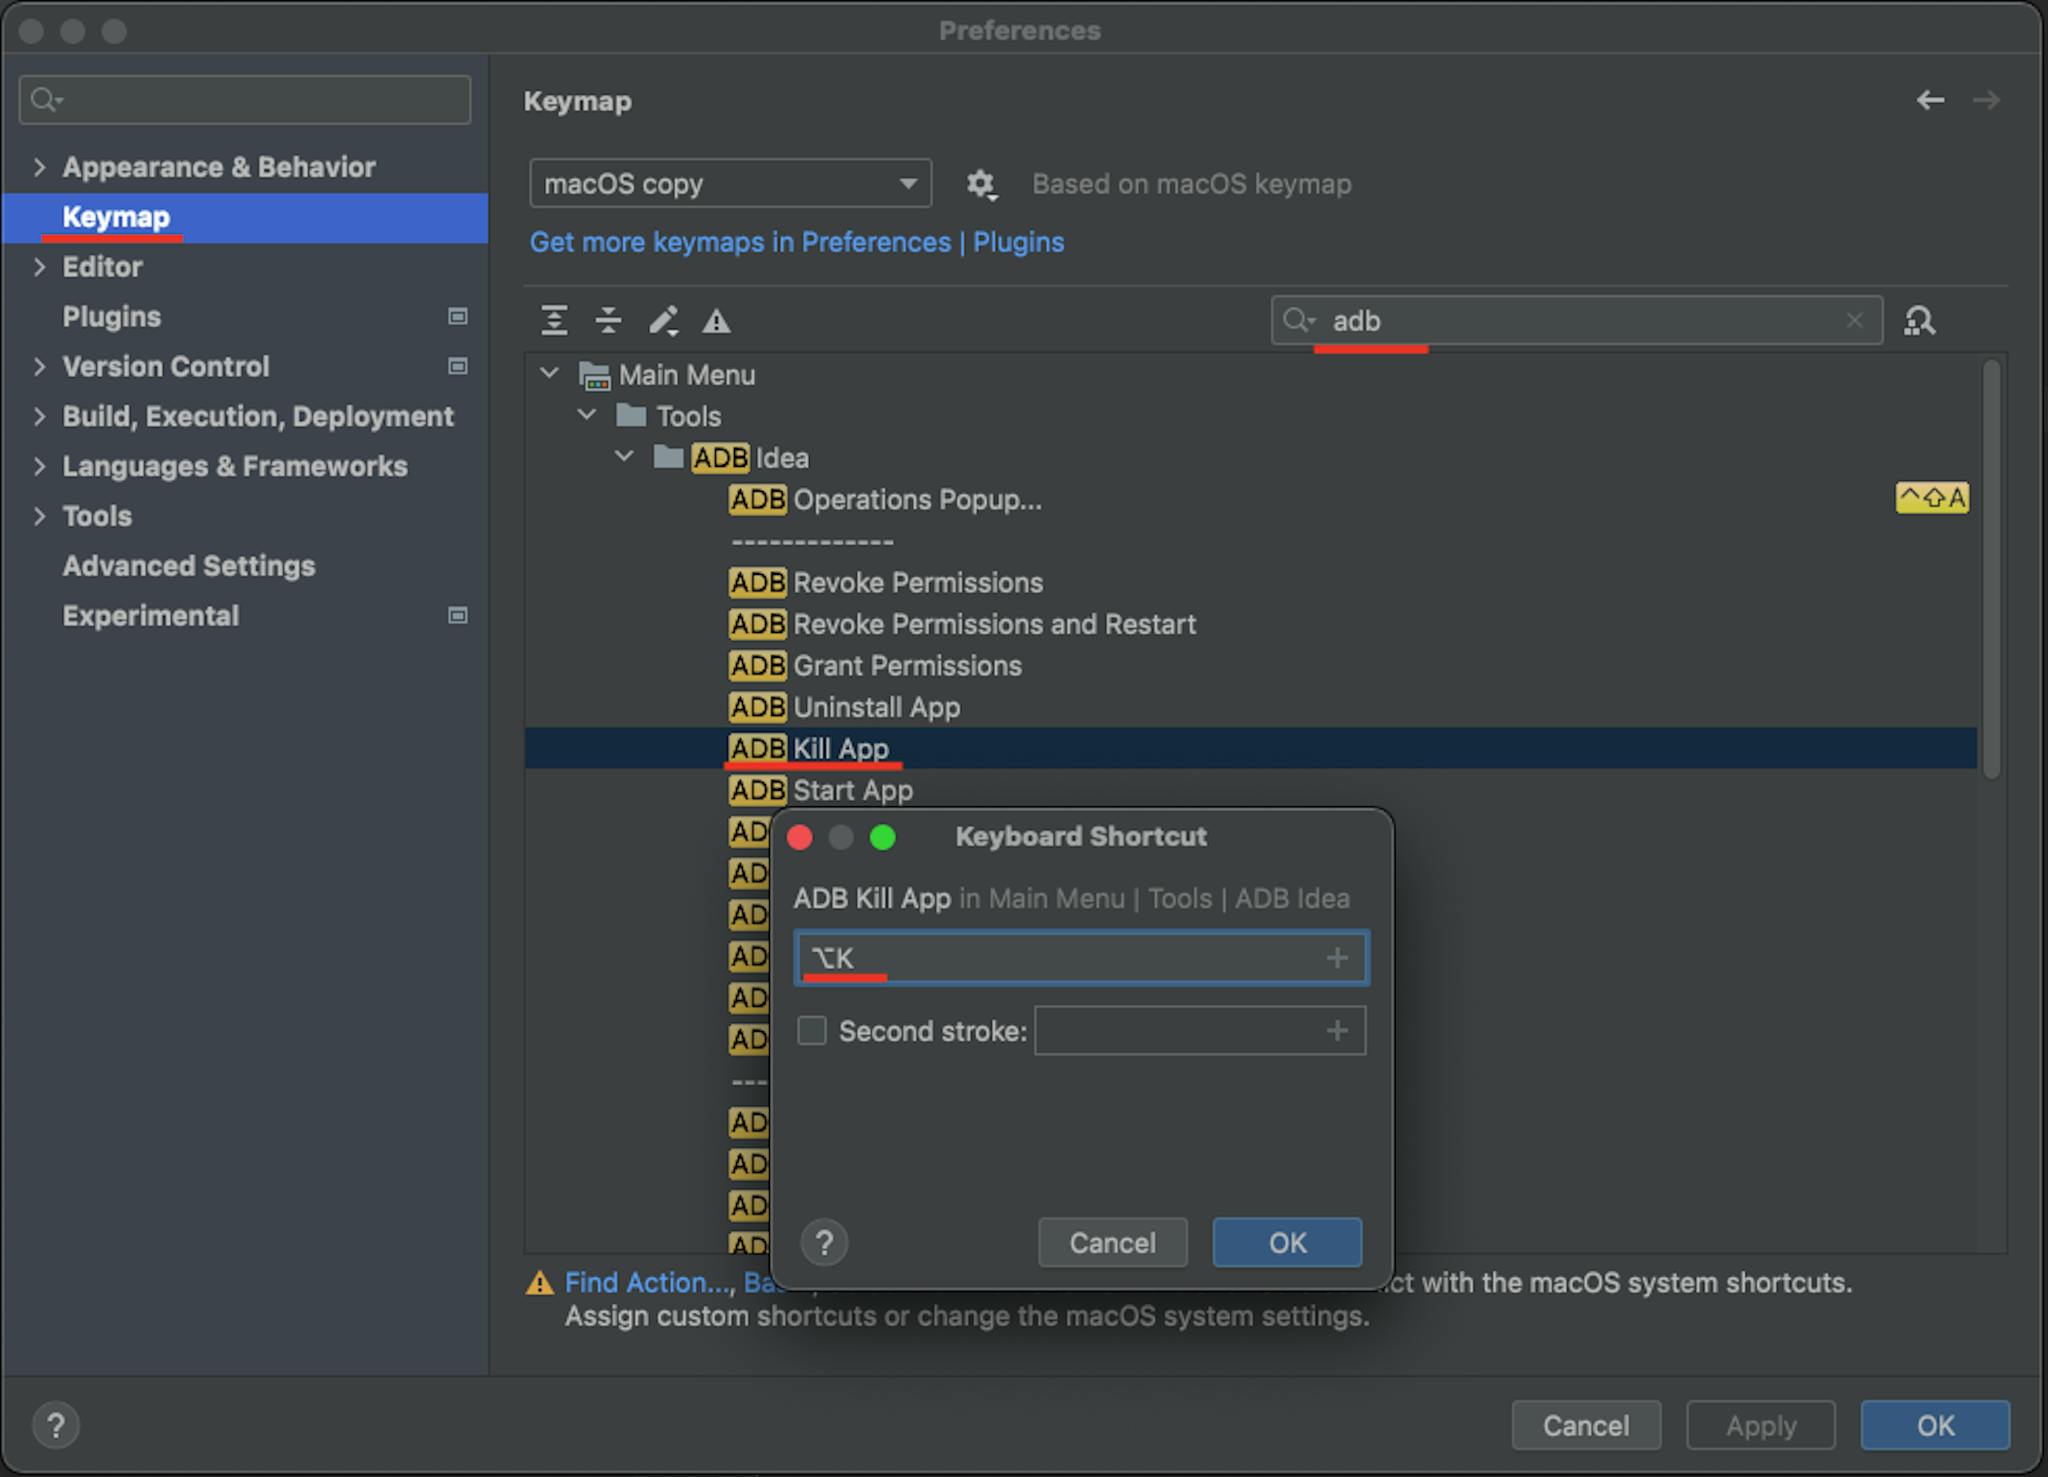Collapse the ADB Idea folder node
The height and width of the screenshot is (1477, 2048).
tap(624, 457)
